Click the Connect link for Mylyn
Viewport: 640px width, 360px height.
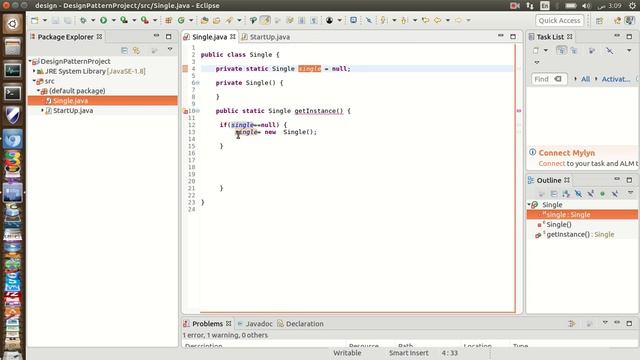click(x=551, y=163)
